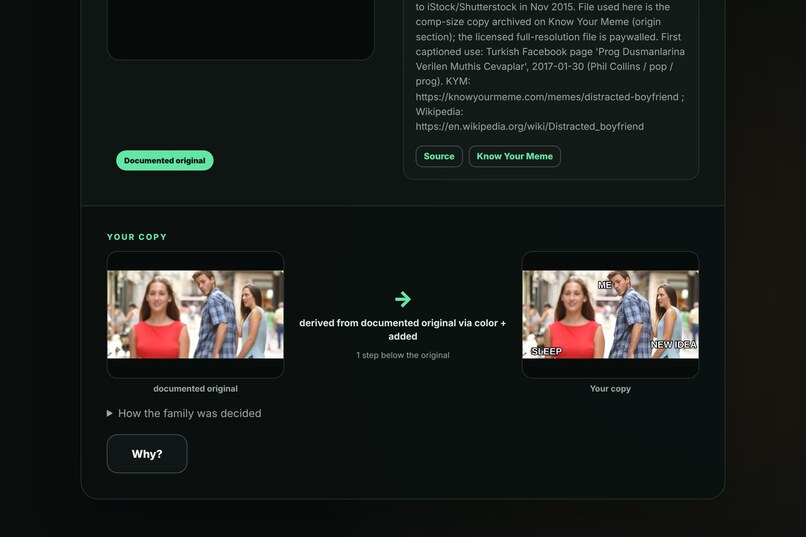Expand How the family was decided
The width and height of the screenshot is (806, 537).
pyautogui.click(x=184, y=413)
